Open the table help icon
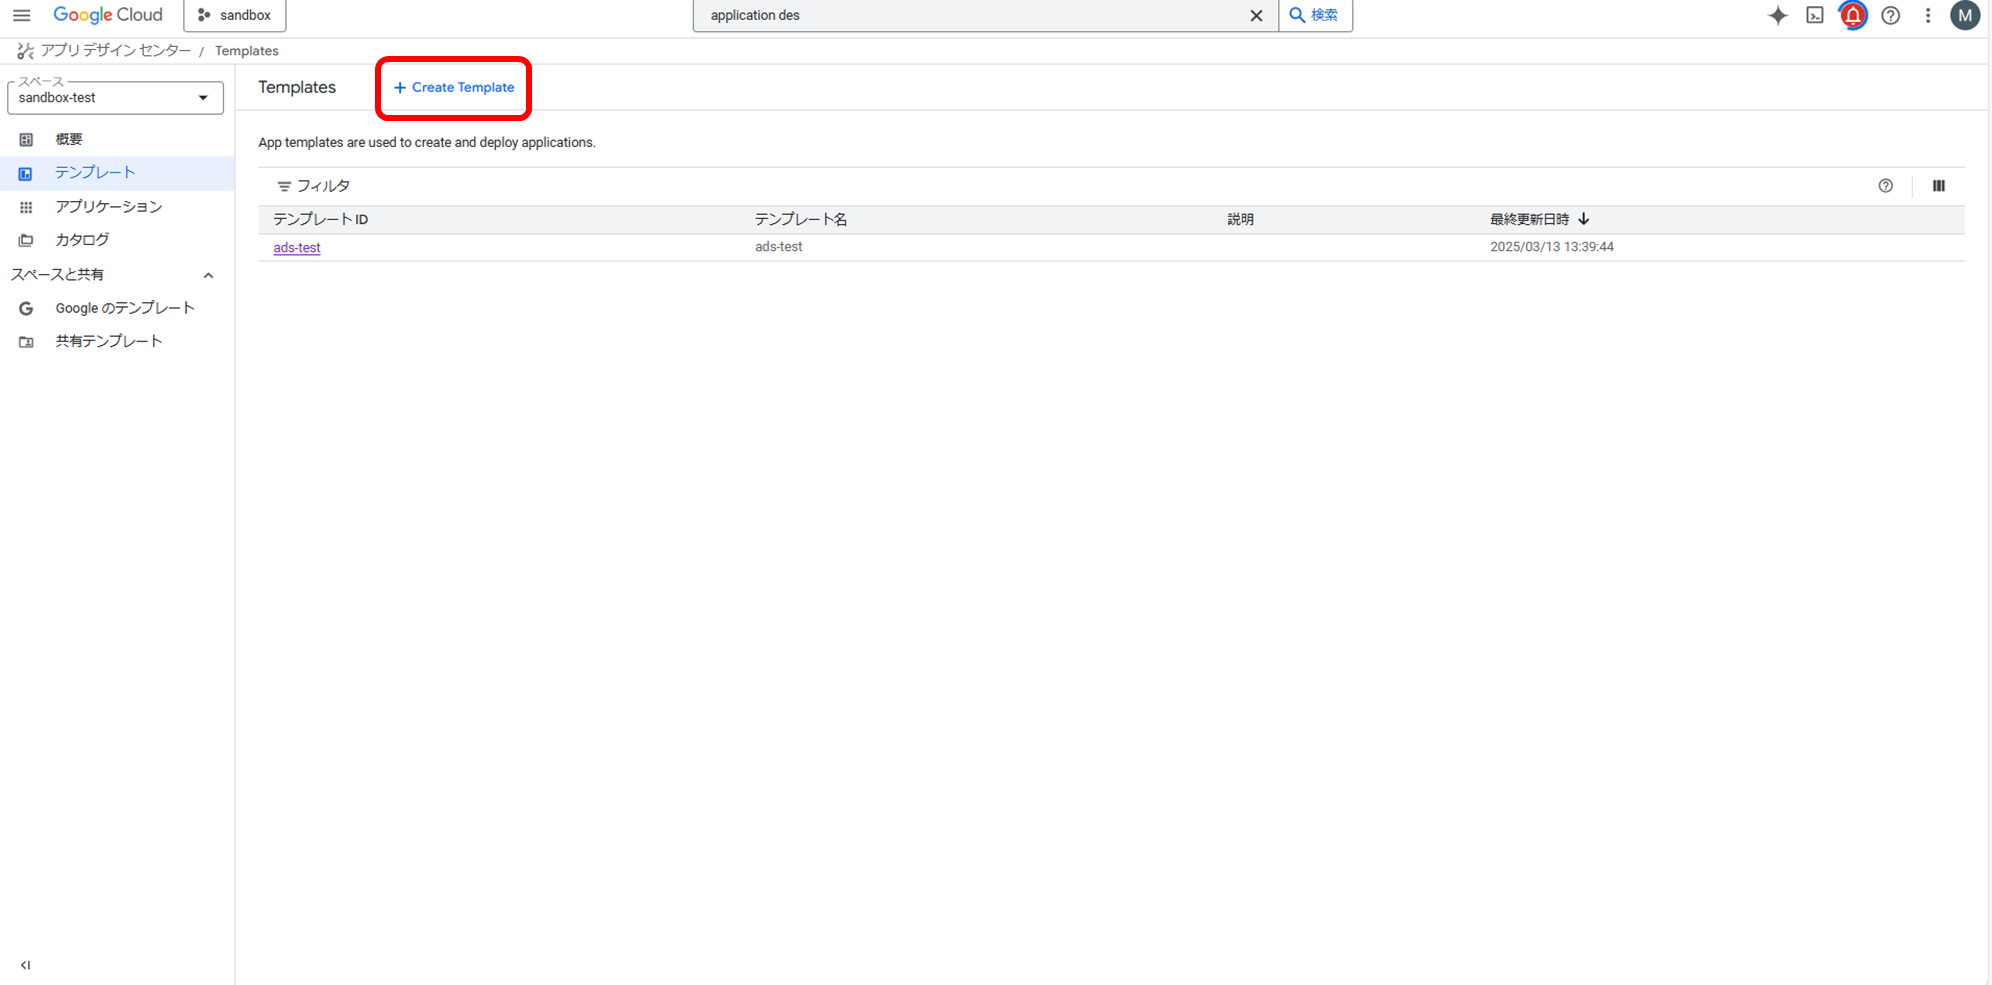 [x=1885, y=186]
